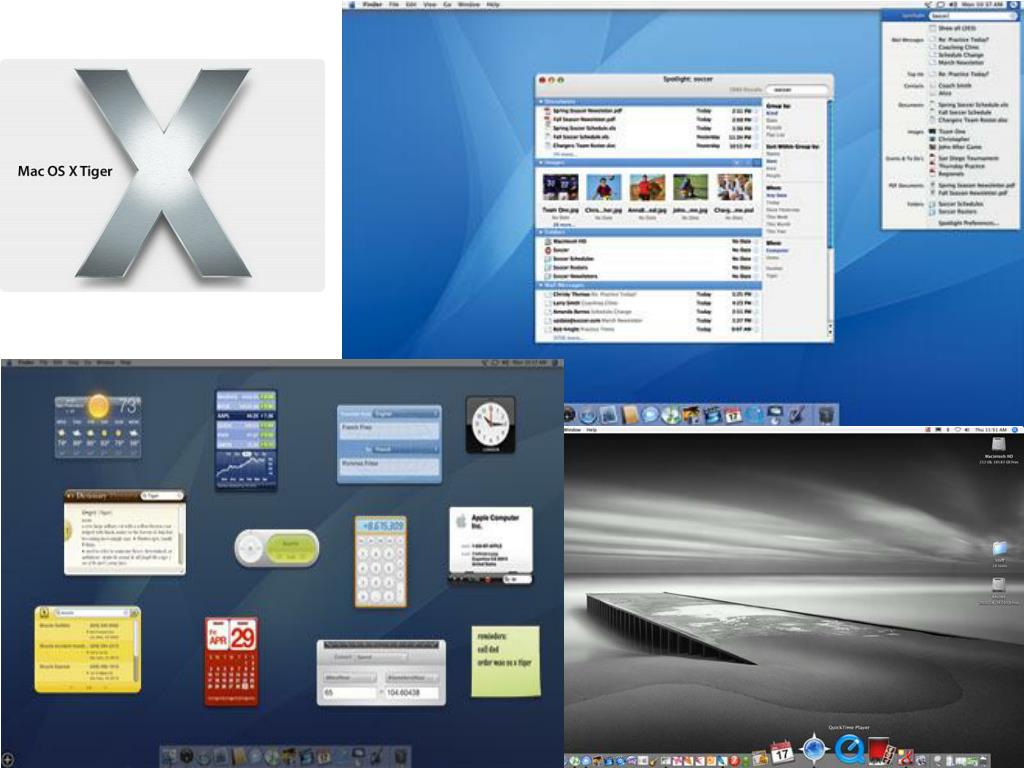Open widget bar plus button on Dashboard
Screen dimensions: 1024x768
coord(7,760)
